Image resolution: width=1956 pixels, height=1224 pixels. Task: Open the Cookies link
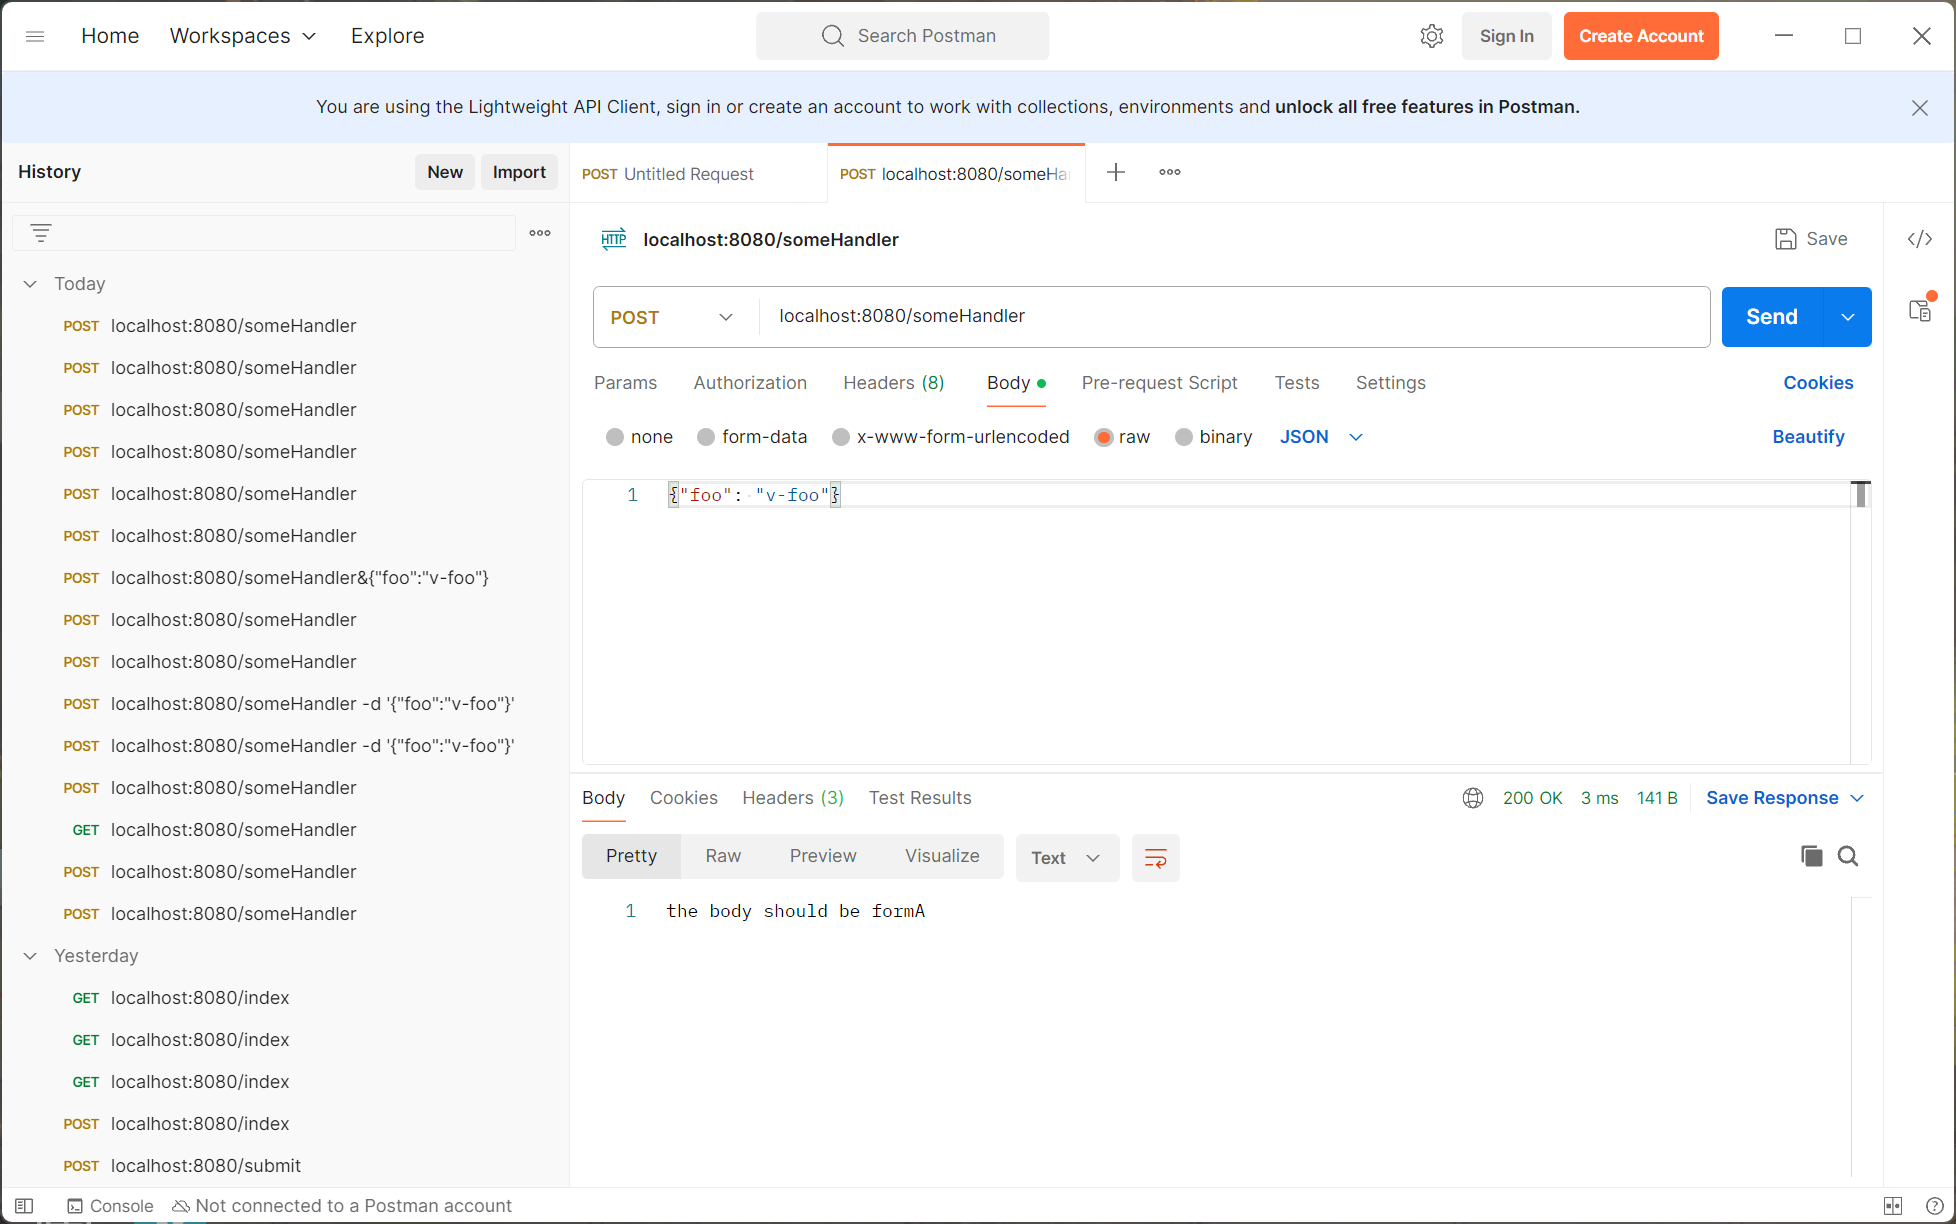pos(1818,383)
